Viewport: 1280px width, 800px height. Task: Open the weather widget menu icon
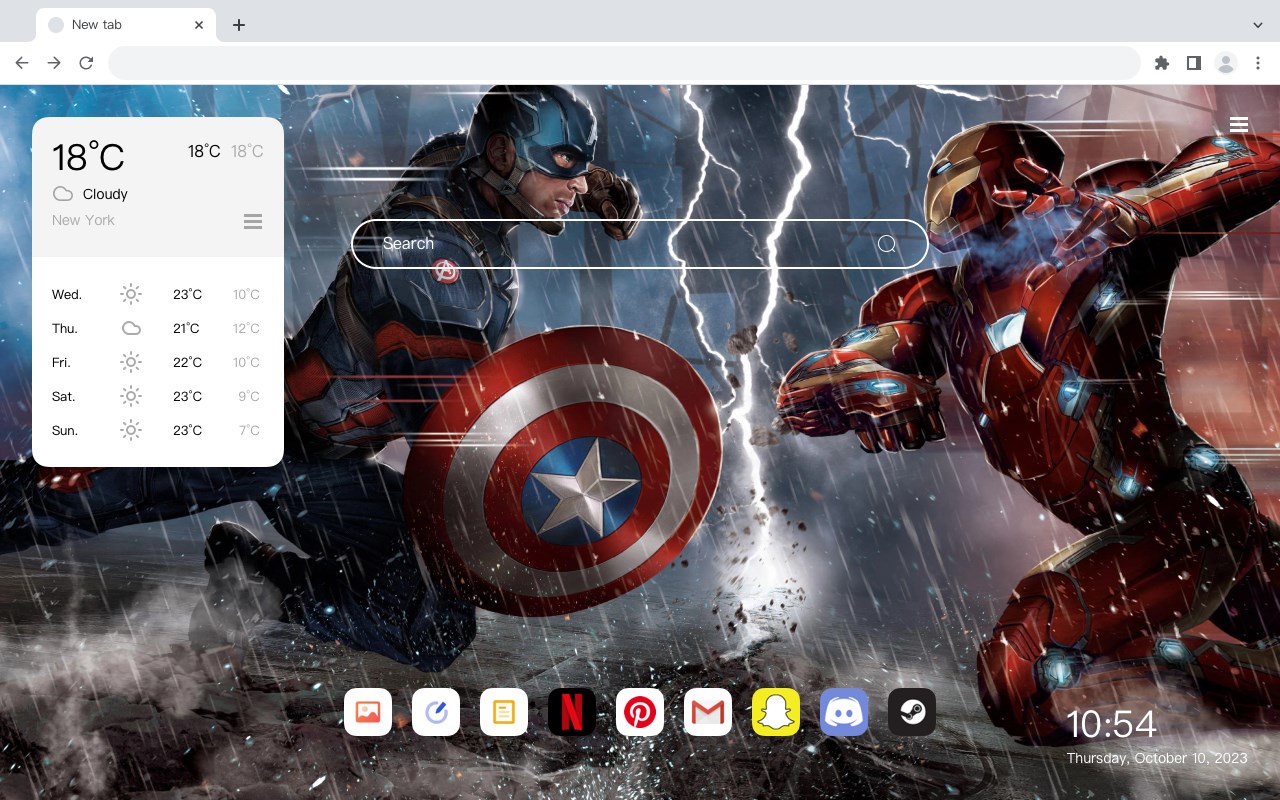(253, 221)
